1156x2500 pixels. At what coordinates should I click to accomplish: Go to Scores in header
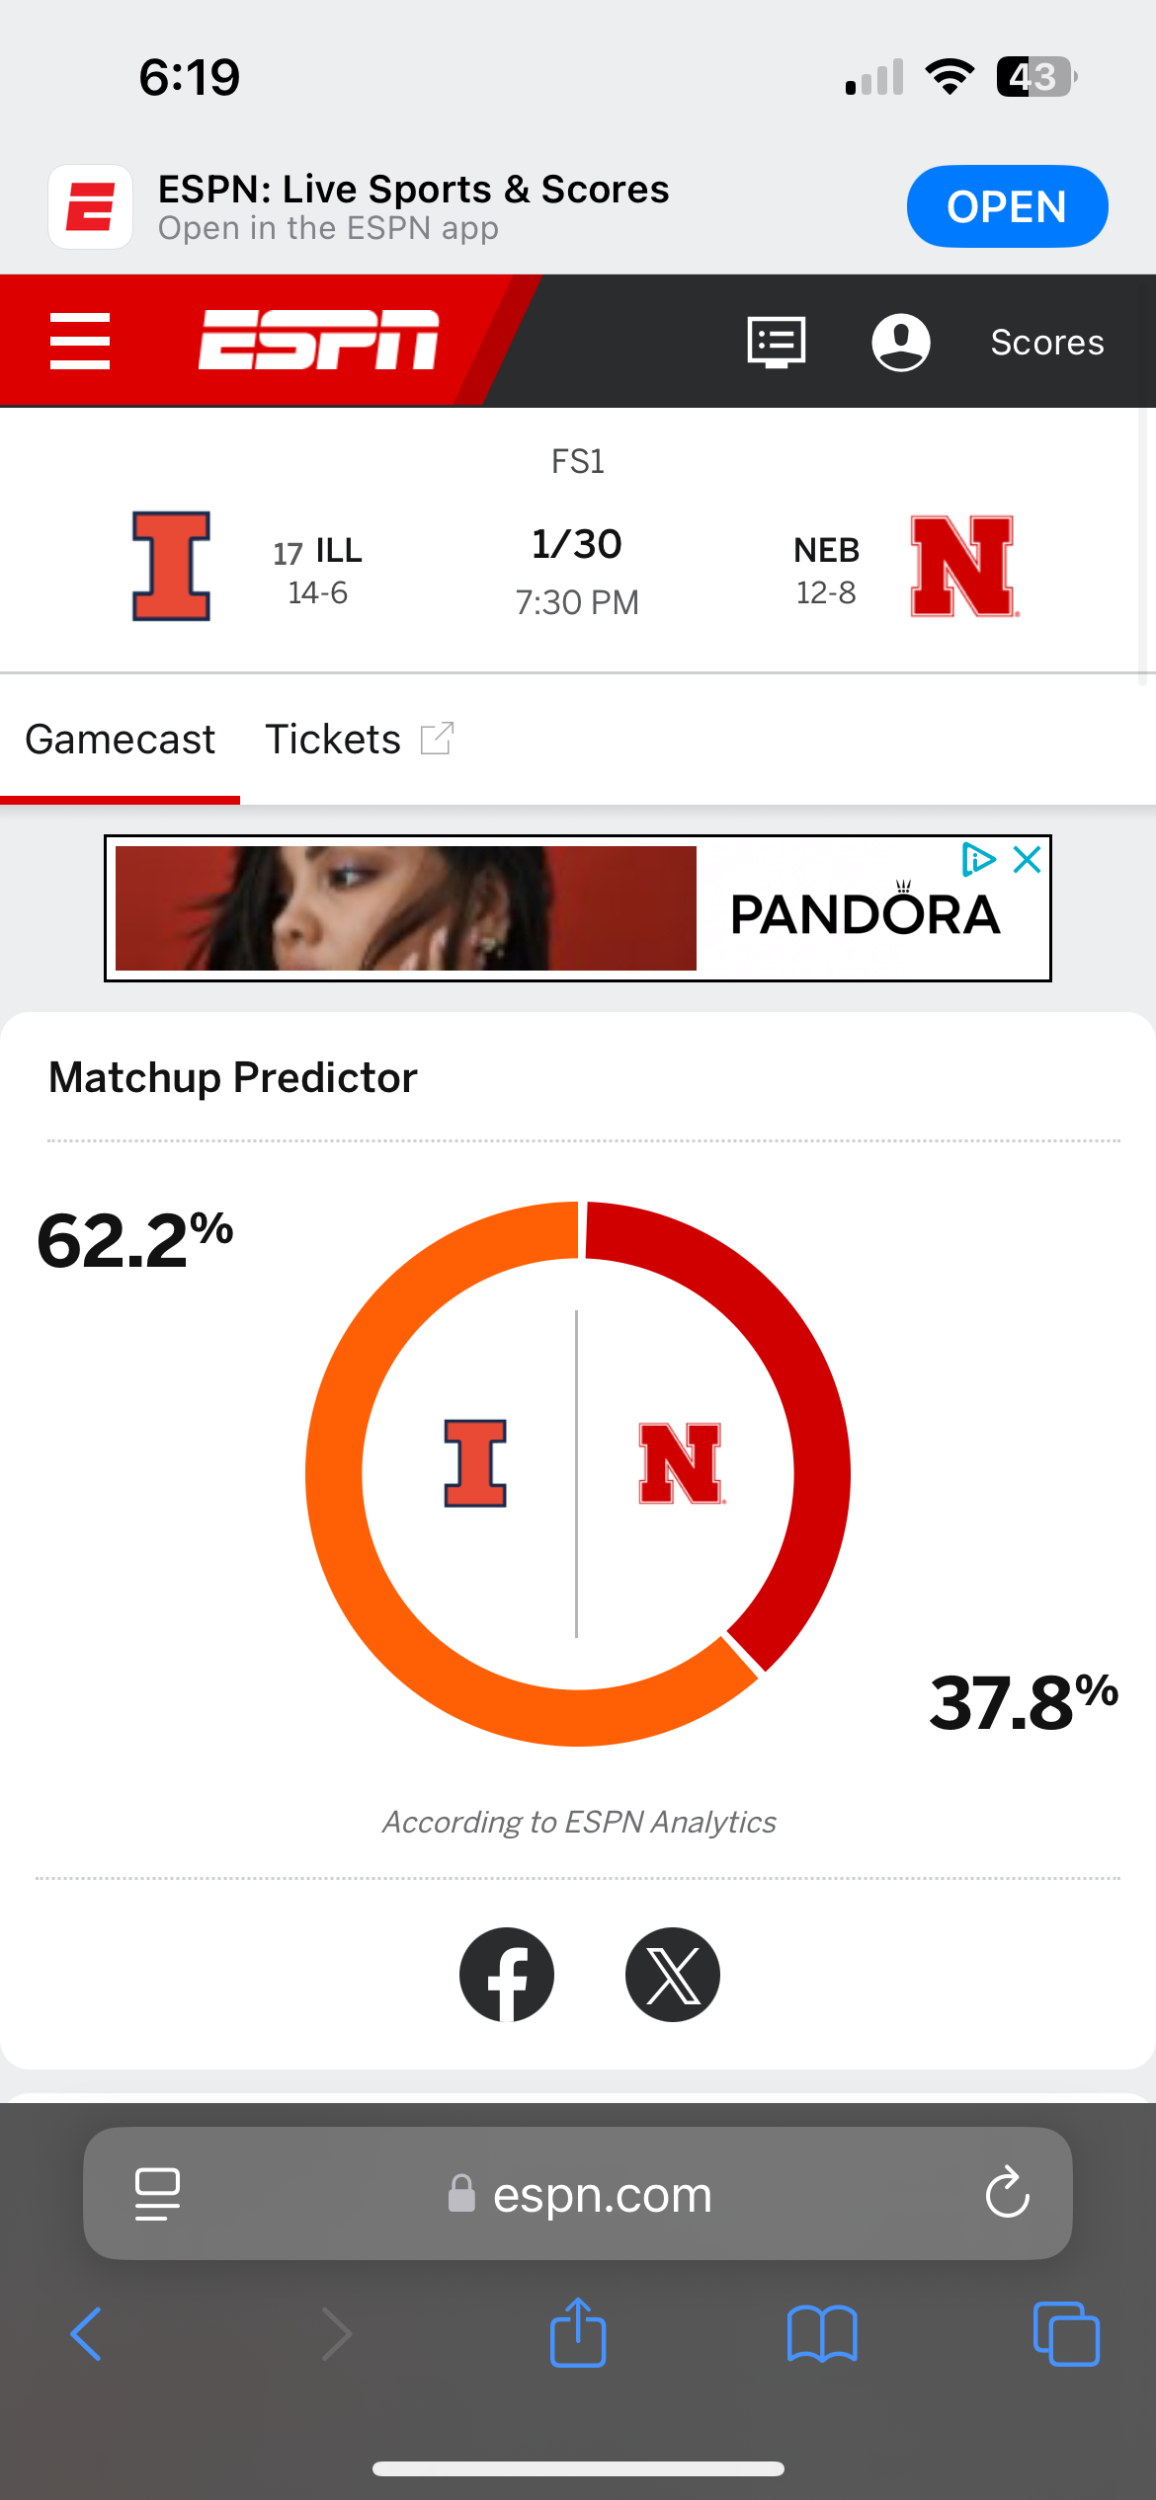click(x=1047, y=342)
